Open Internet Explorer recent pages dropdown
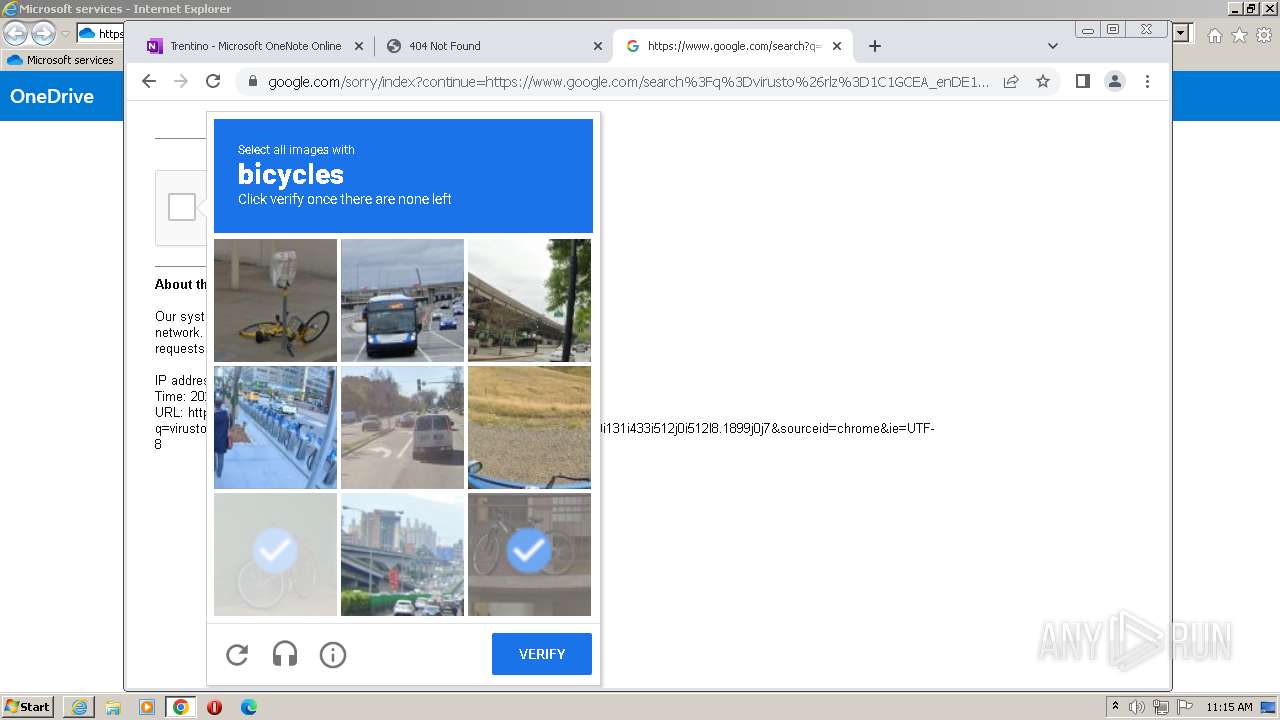Viewport: 1280px width, 720px height. 65,34
